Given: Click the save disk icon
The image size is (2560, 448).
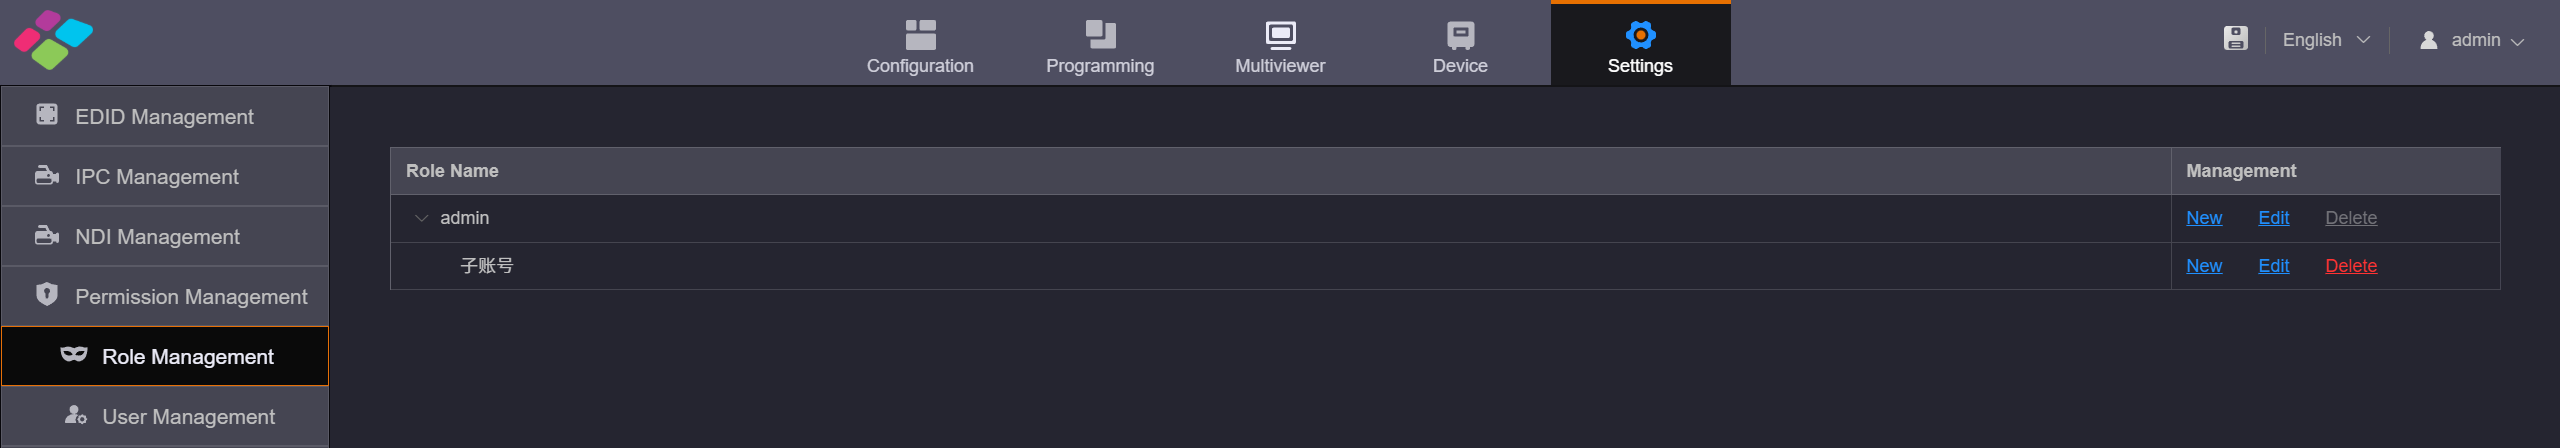Looking at the screenshot, I should [x=2235, y=39].
